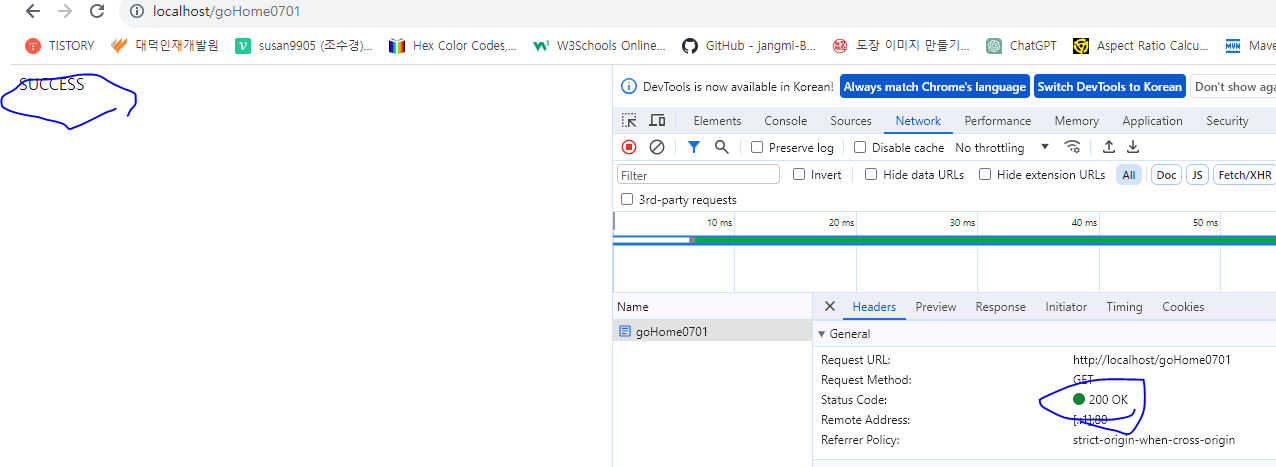Enable the Disable cache checkbox

[860, 147]
